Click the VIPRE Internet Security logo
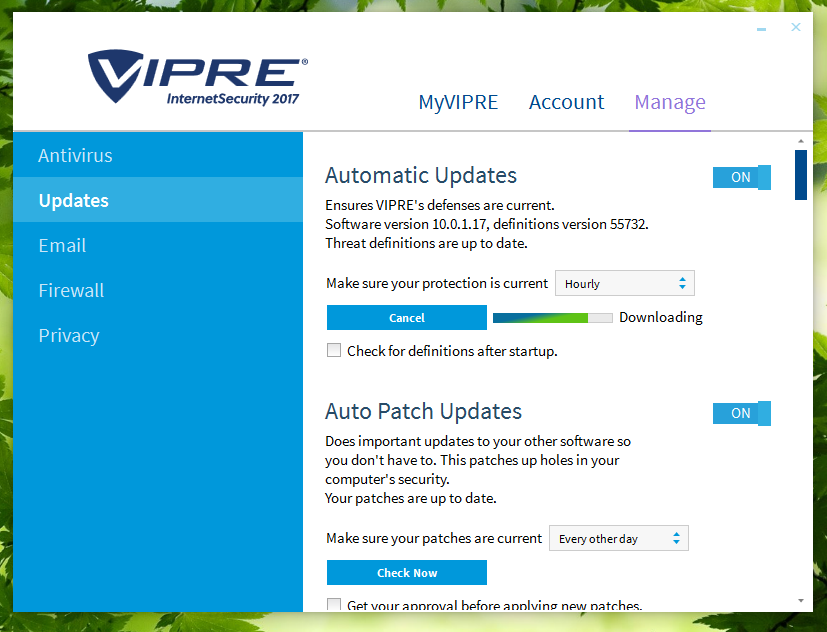 (197, 79)
